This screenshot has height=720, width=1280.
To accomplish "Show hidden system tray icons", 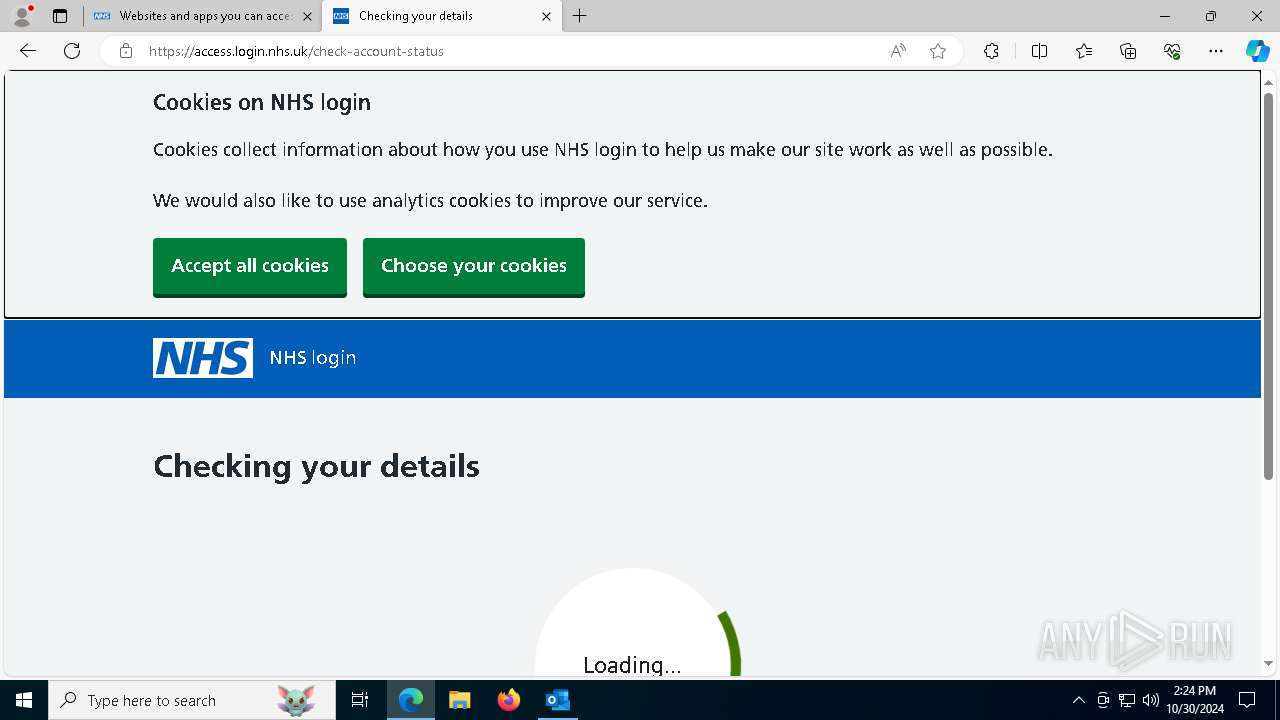I will coord(1078,700).
